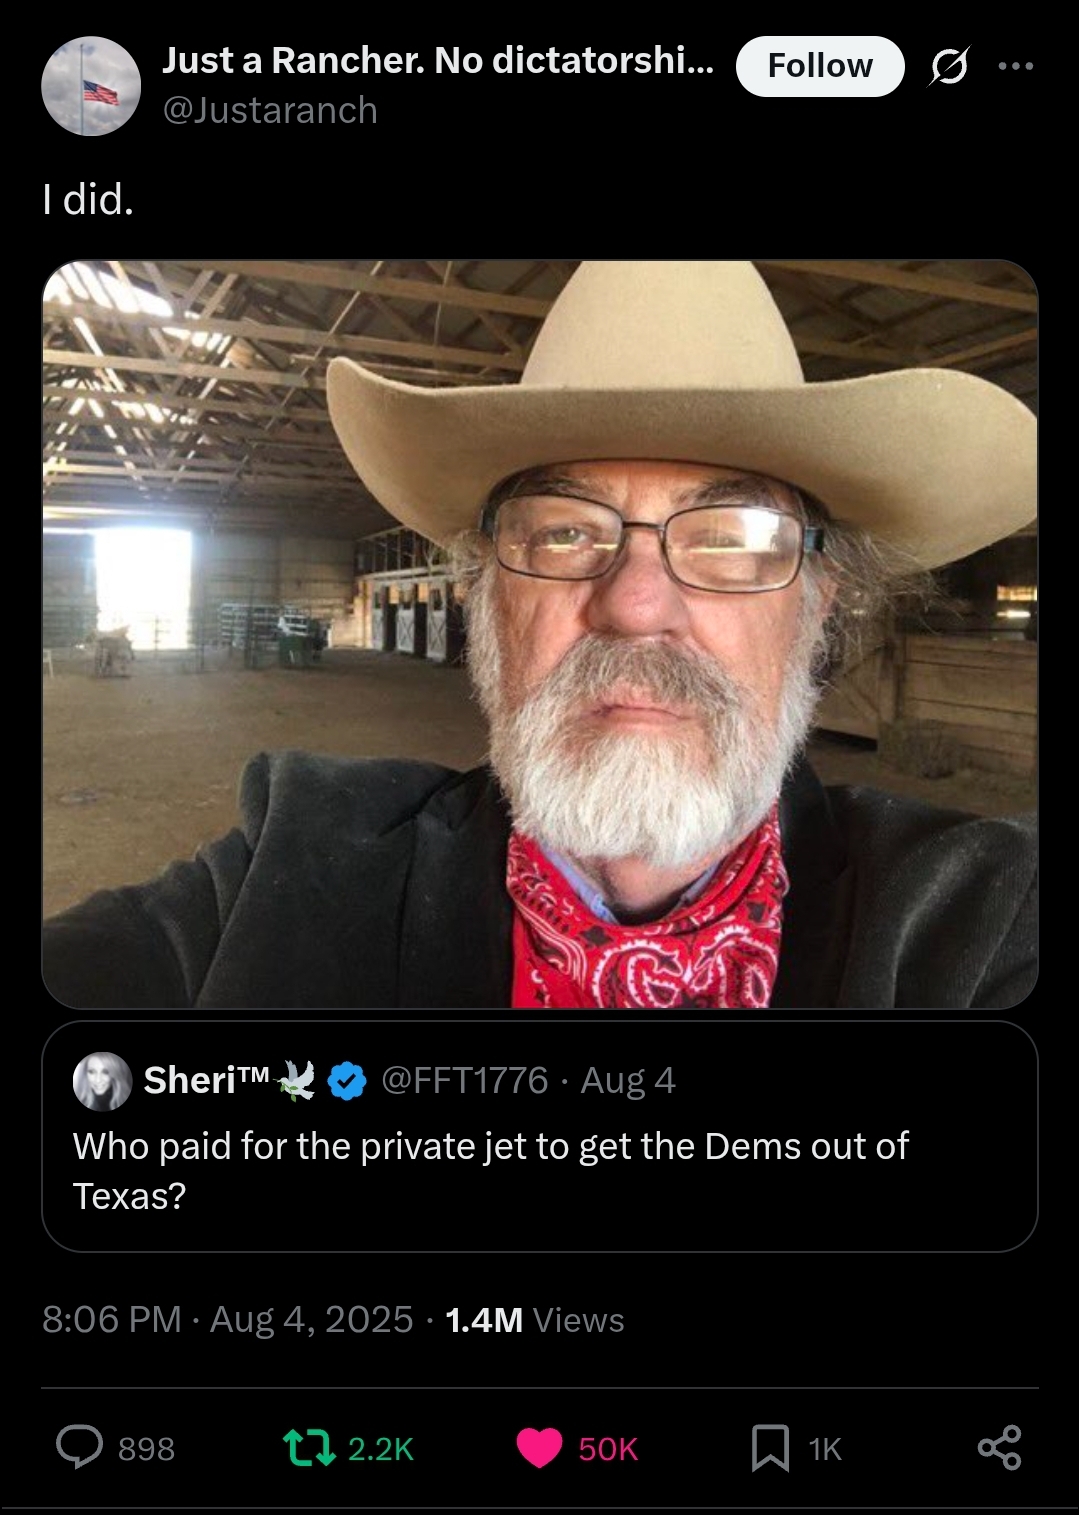Toggle the bookmark icon
1079x1515 pixels.
pyautogui.click(x=770, y=1448)
